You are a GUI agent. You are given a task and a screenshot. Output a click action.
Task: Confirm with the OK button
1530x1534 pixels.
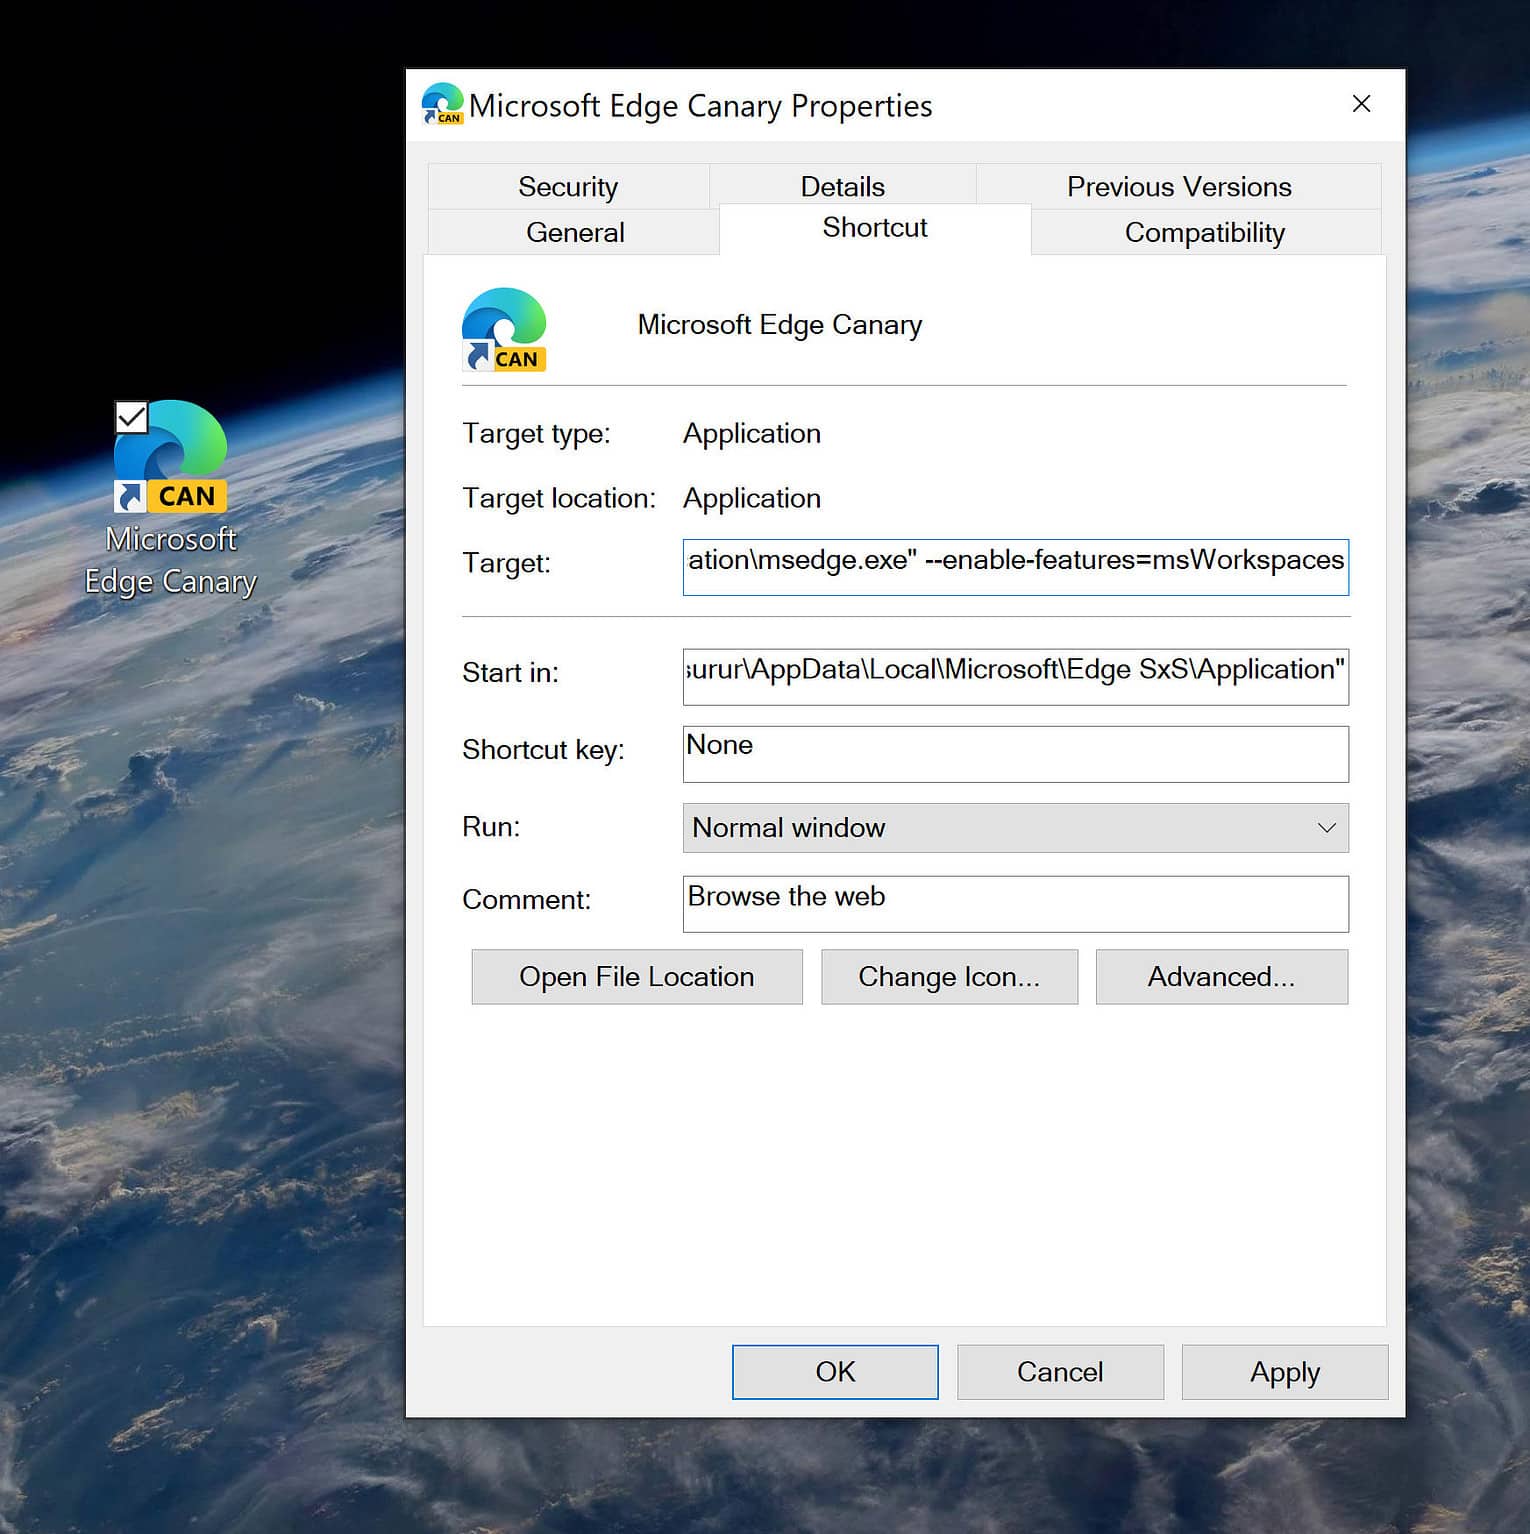pos(835,1372)
